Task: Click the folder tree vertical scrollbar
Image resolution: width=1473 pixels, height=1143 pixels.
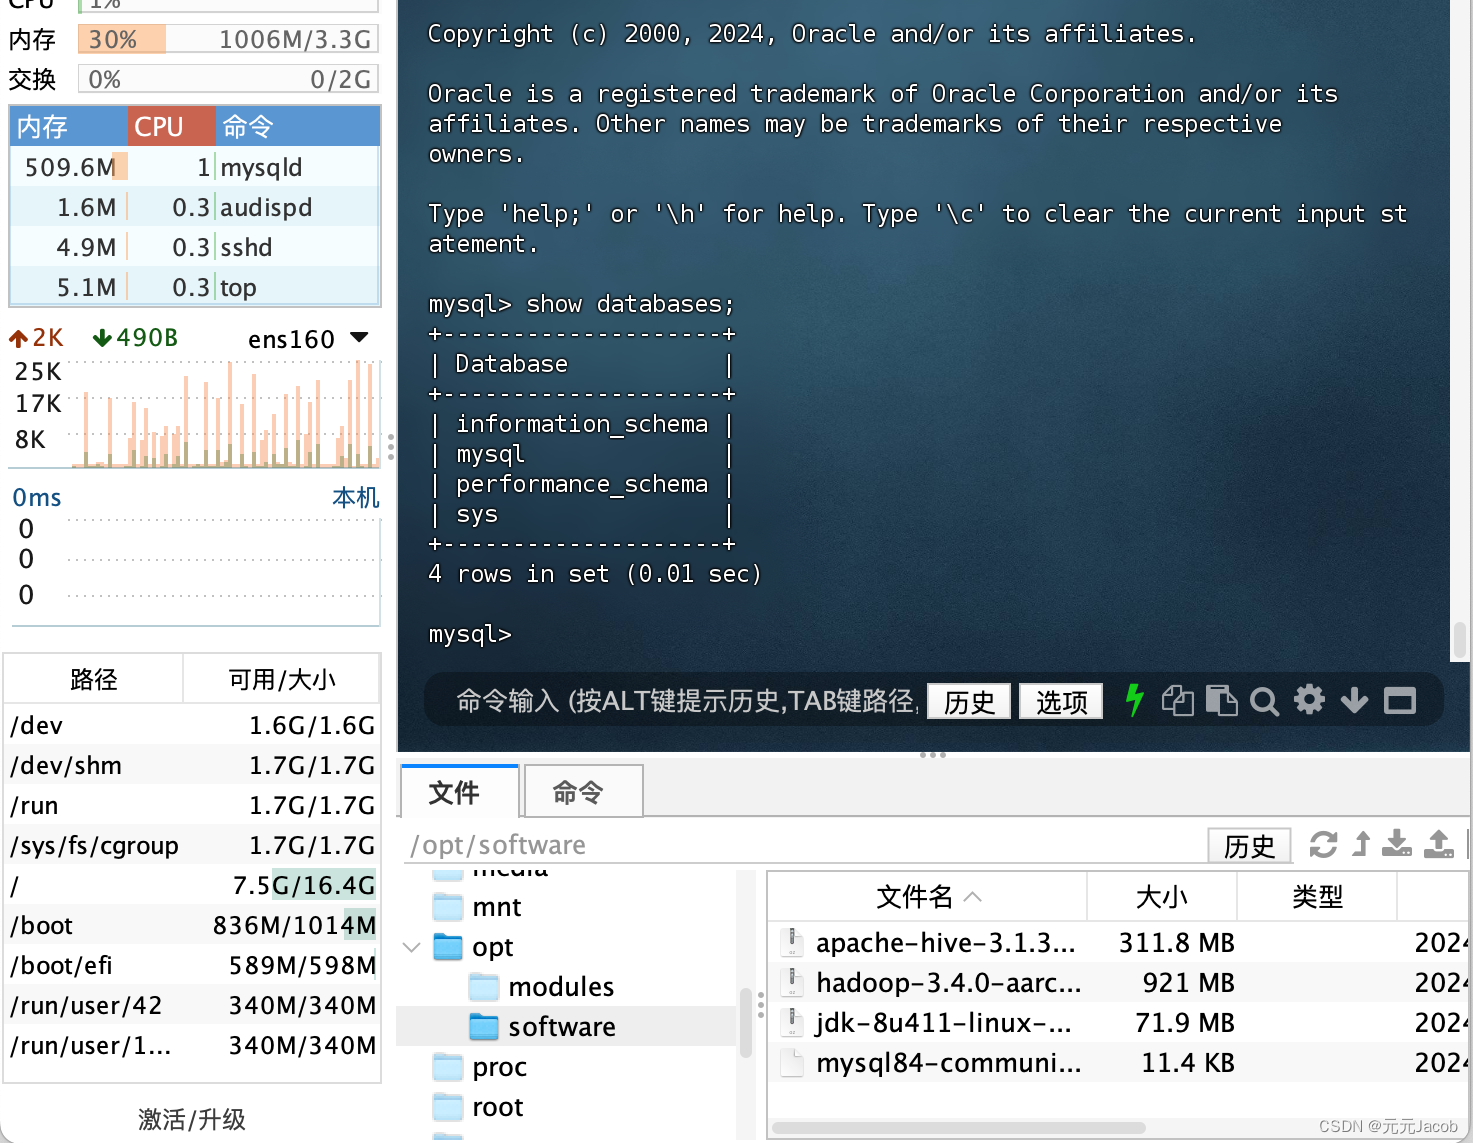Action: click(x=745, y=1022)
